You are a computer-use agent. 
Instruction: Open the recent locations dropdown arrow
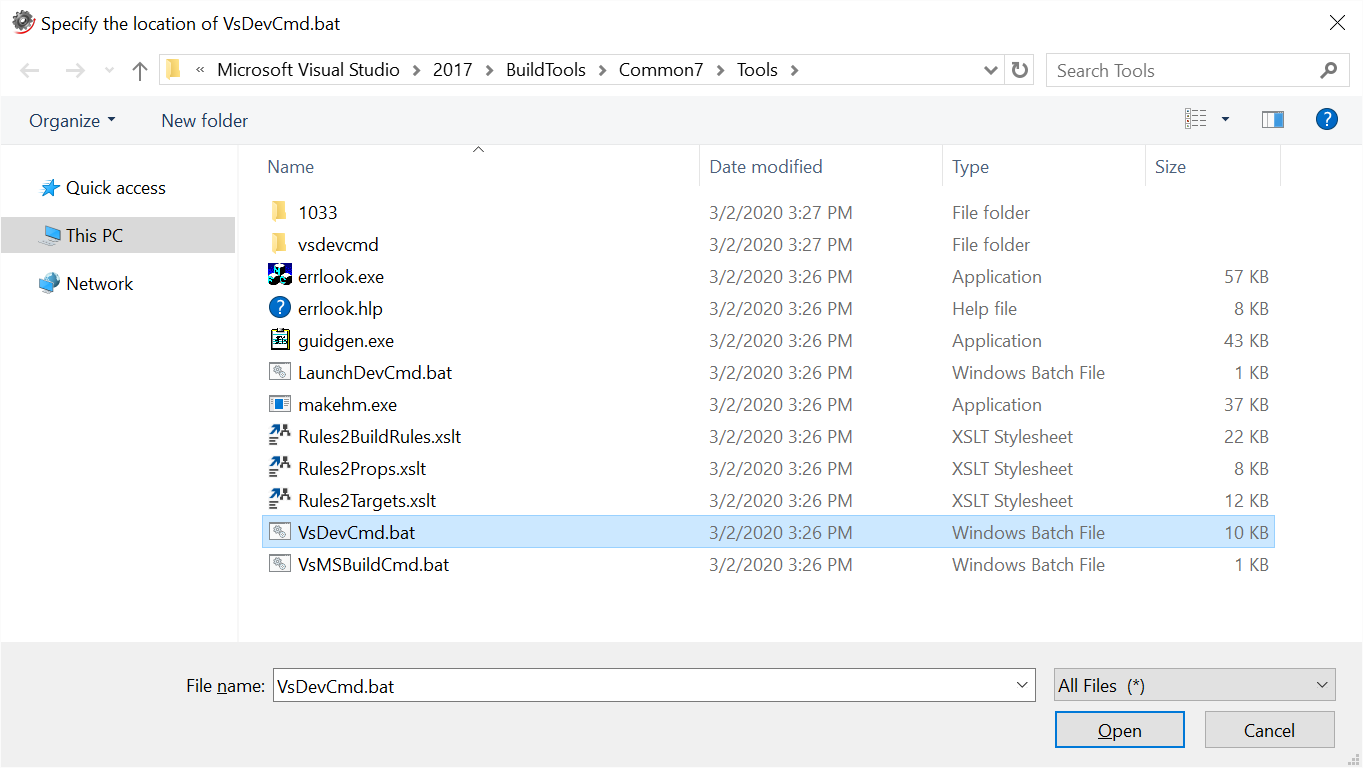pos(109,71)
